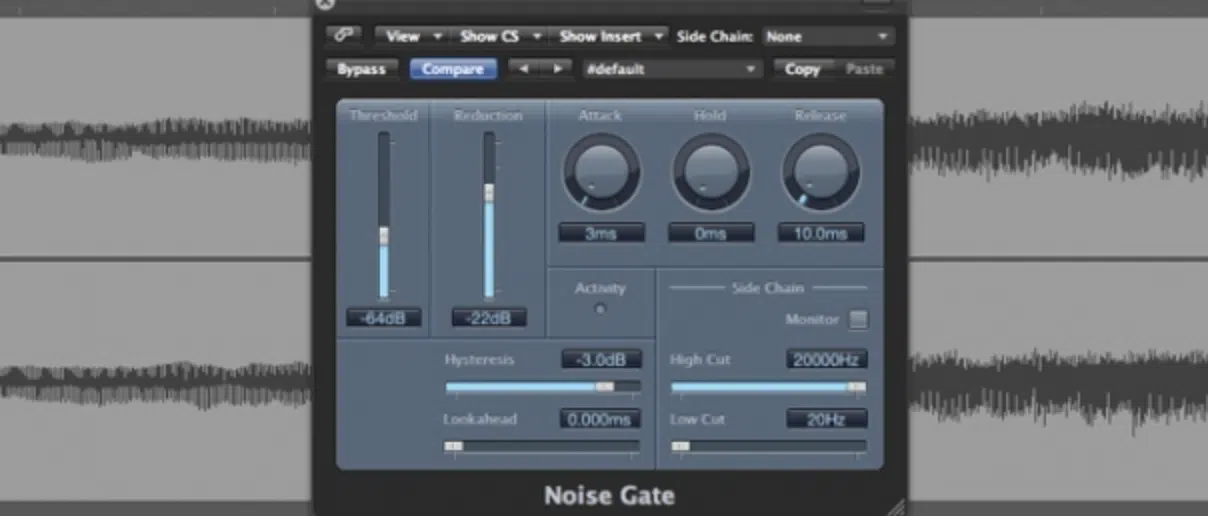Click the Noise Gate title text

[609, 495]
